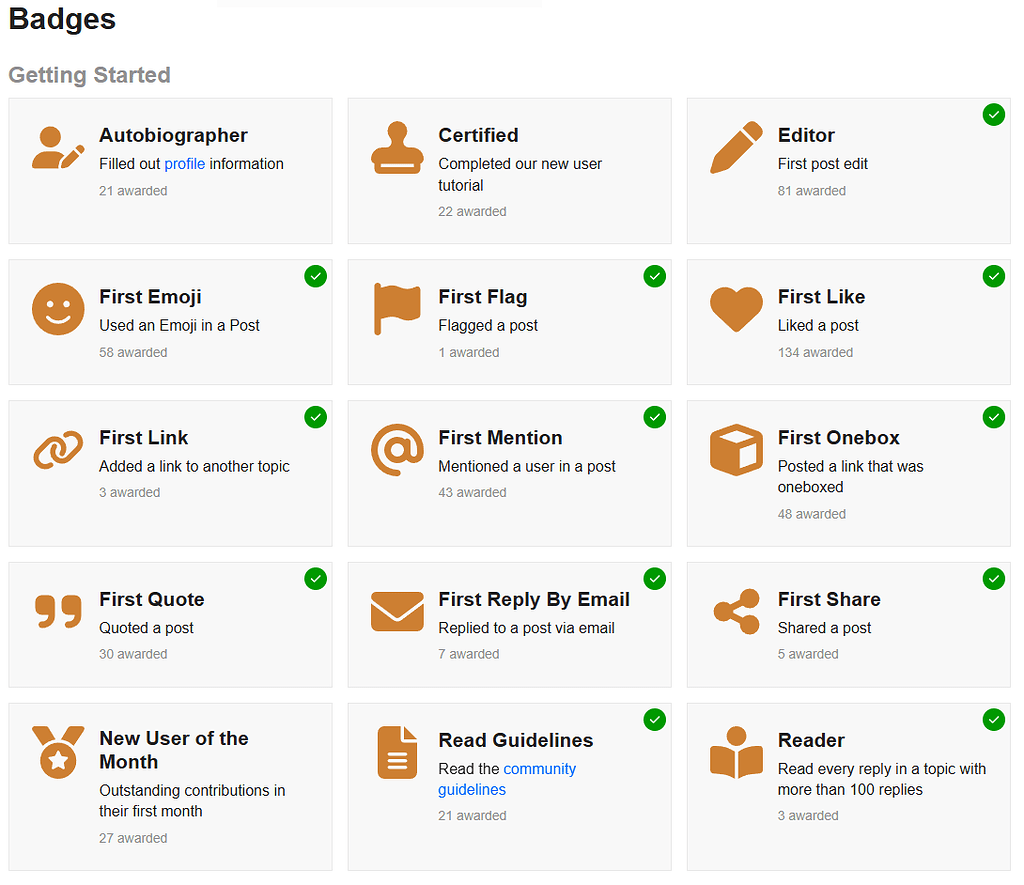
Task: Click the First Link chain icon
Action: (57, 450)
